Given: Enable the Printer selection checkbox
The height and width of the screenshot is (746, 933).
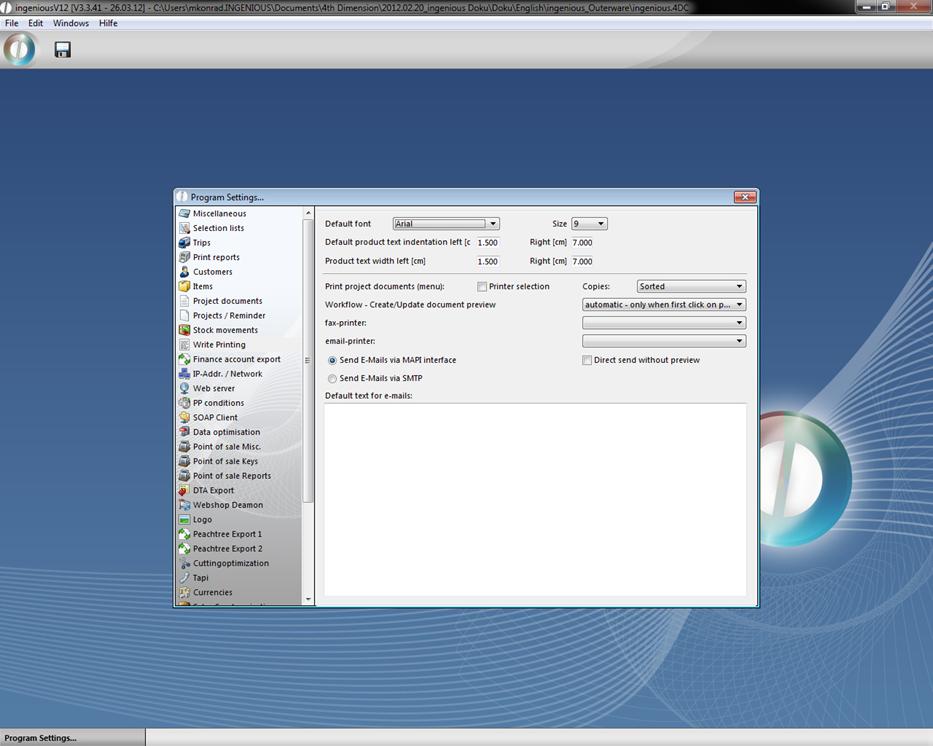Looking at the screenshot, I should (483, 287).
